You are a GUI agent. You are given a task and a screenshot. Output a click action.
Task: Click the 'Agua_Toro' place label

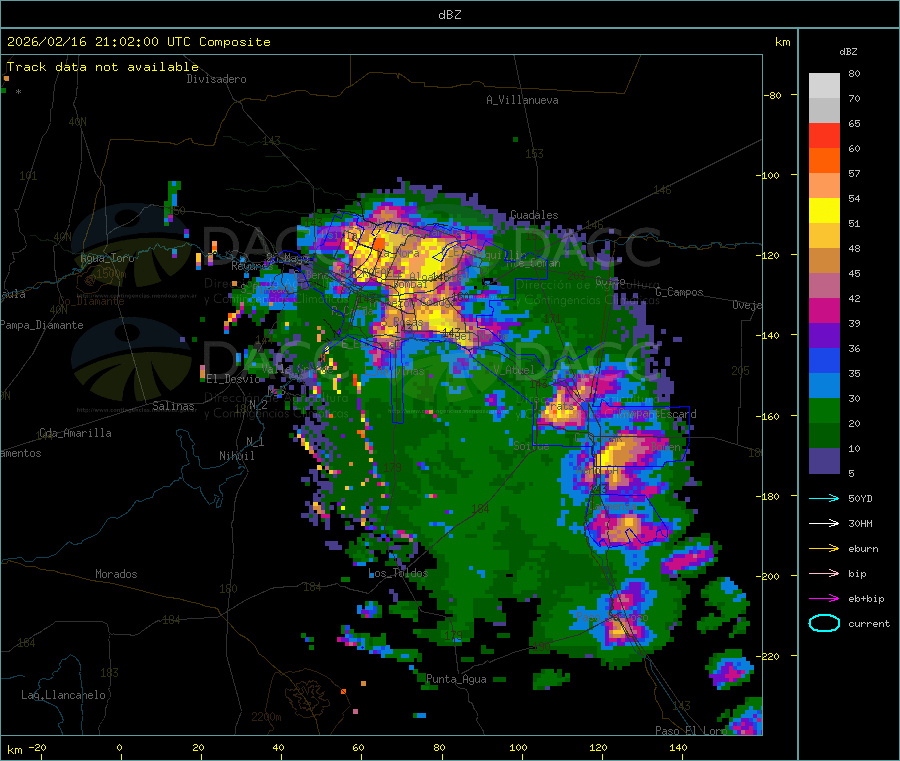coord(107,258)
